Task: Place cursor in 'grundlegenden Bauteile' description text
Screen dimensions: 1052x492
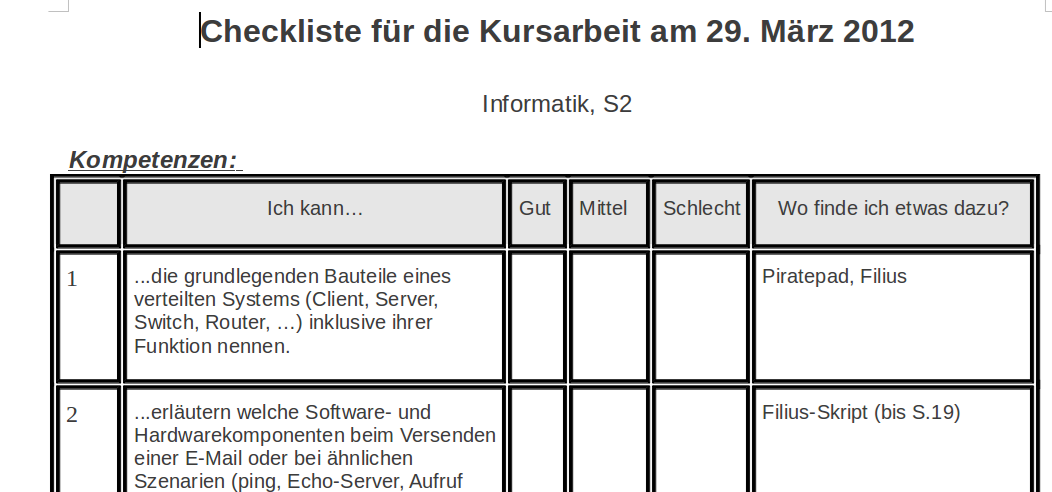Action: pos(292,276)
